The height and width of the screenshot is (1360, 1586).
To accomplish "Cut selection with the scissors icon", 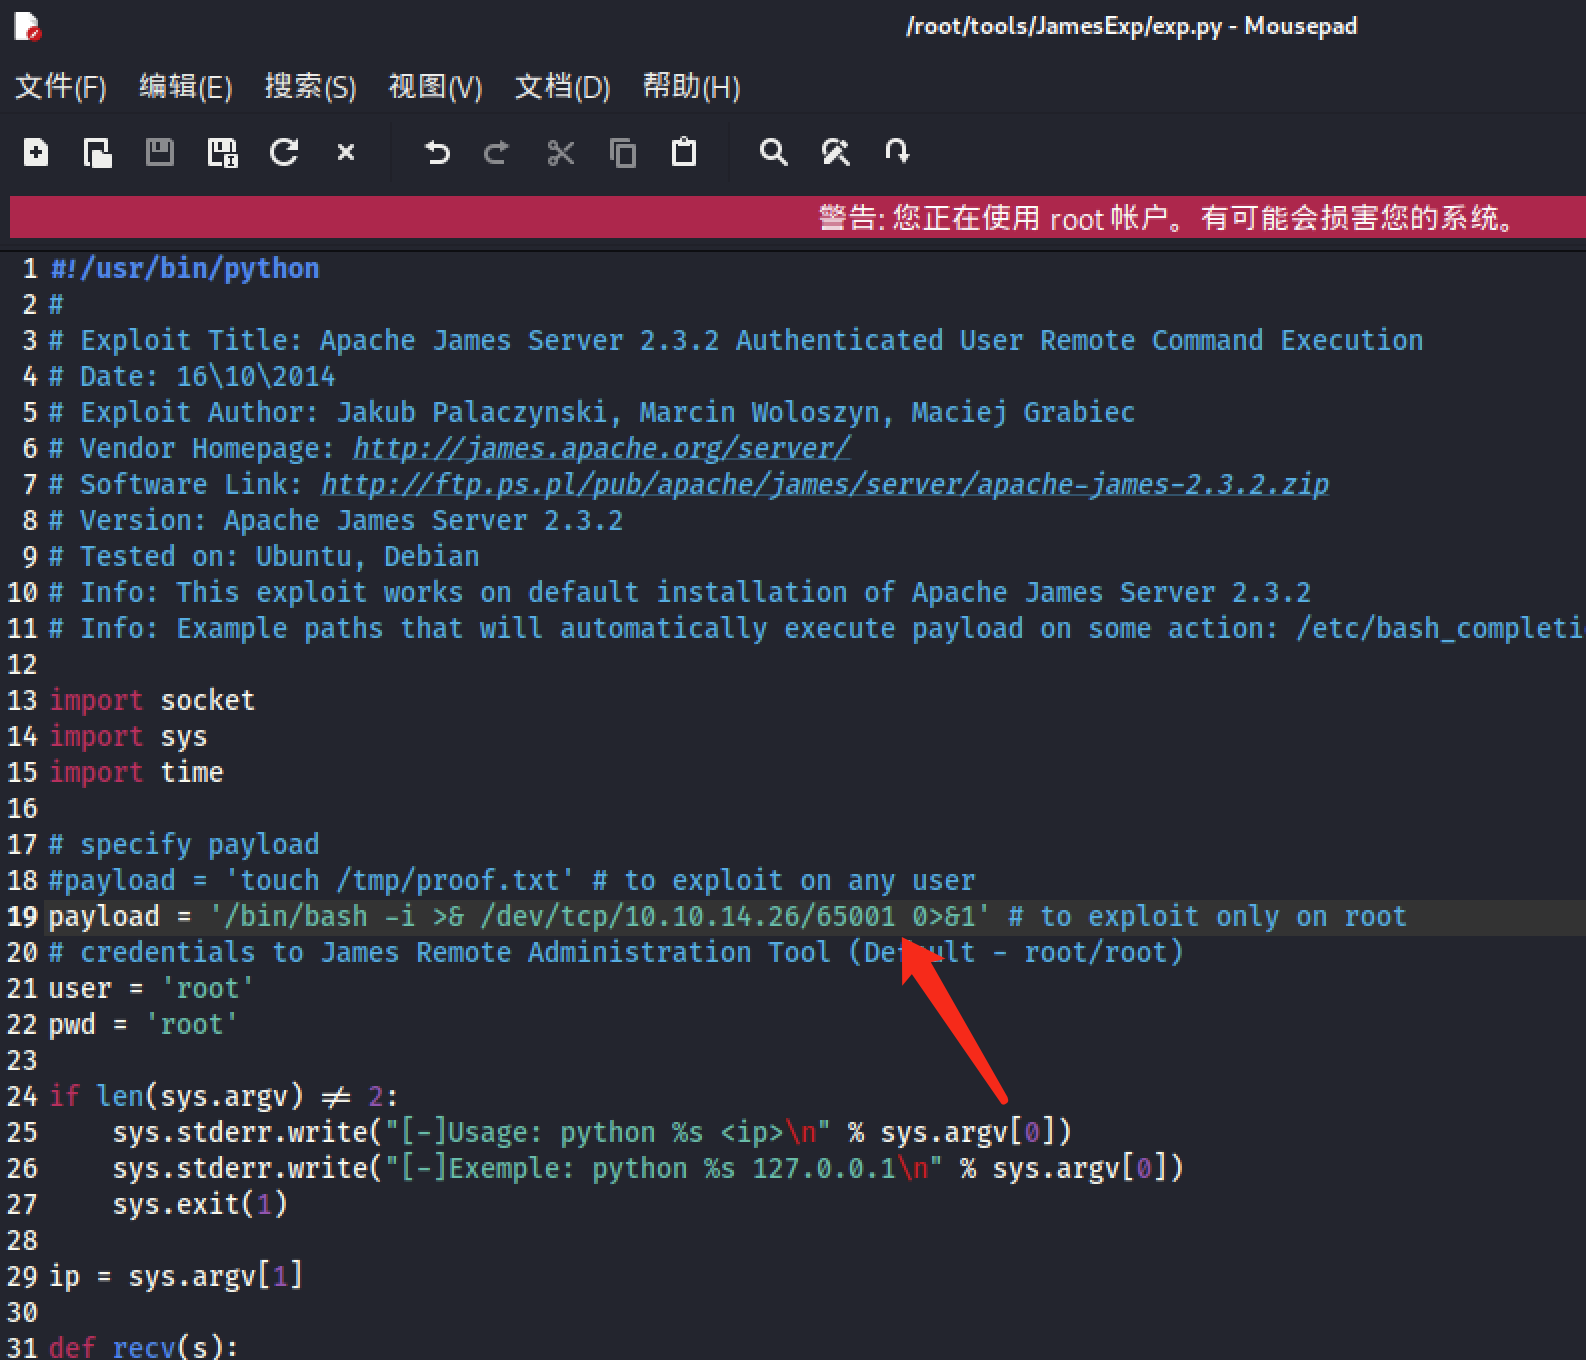I will [561, 152].
